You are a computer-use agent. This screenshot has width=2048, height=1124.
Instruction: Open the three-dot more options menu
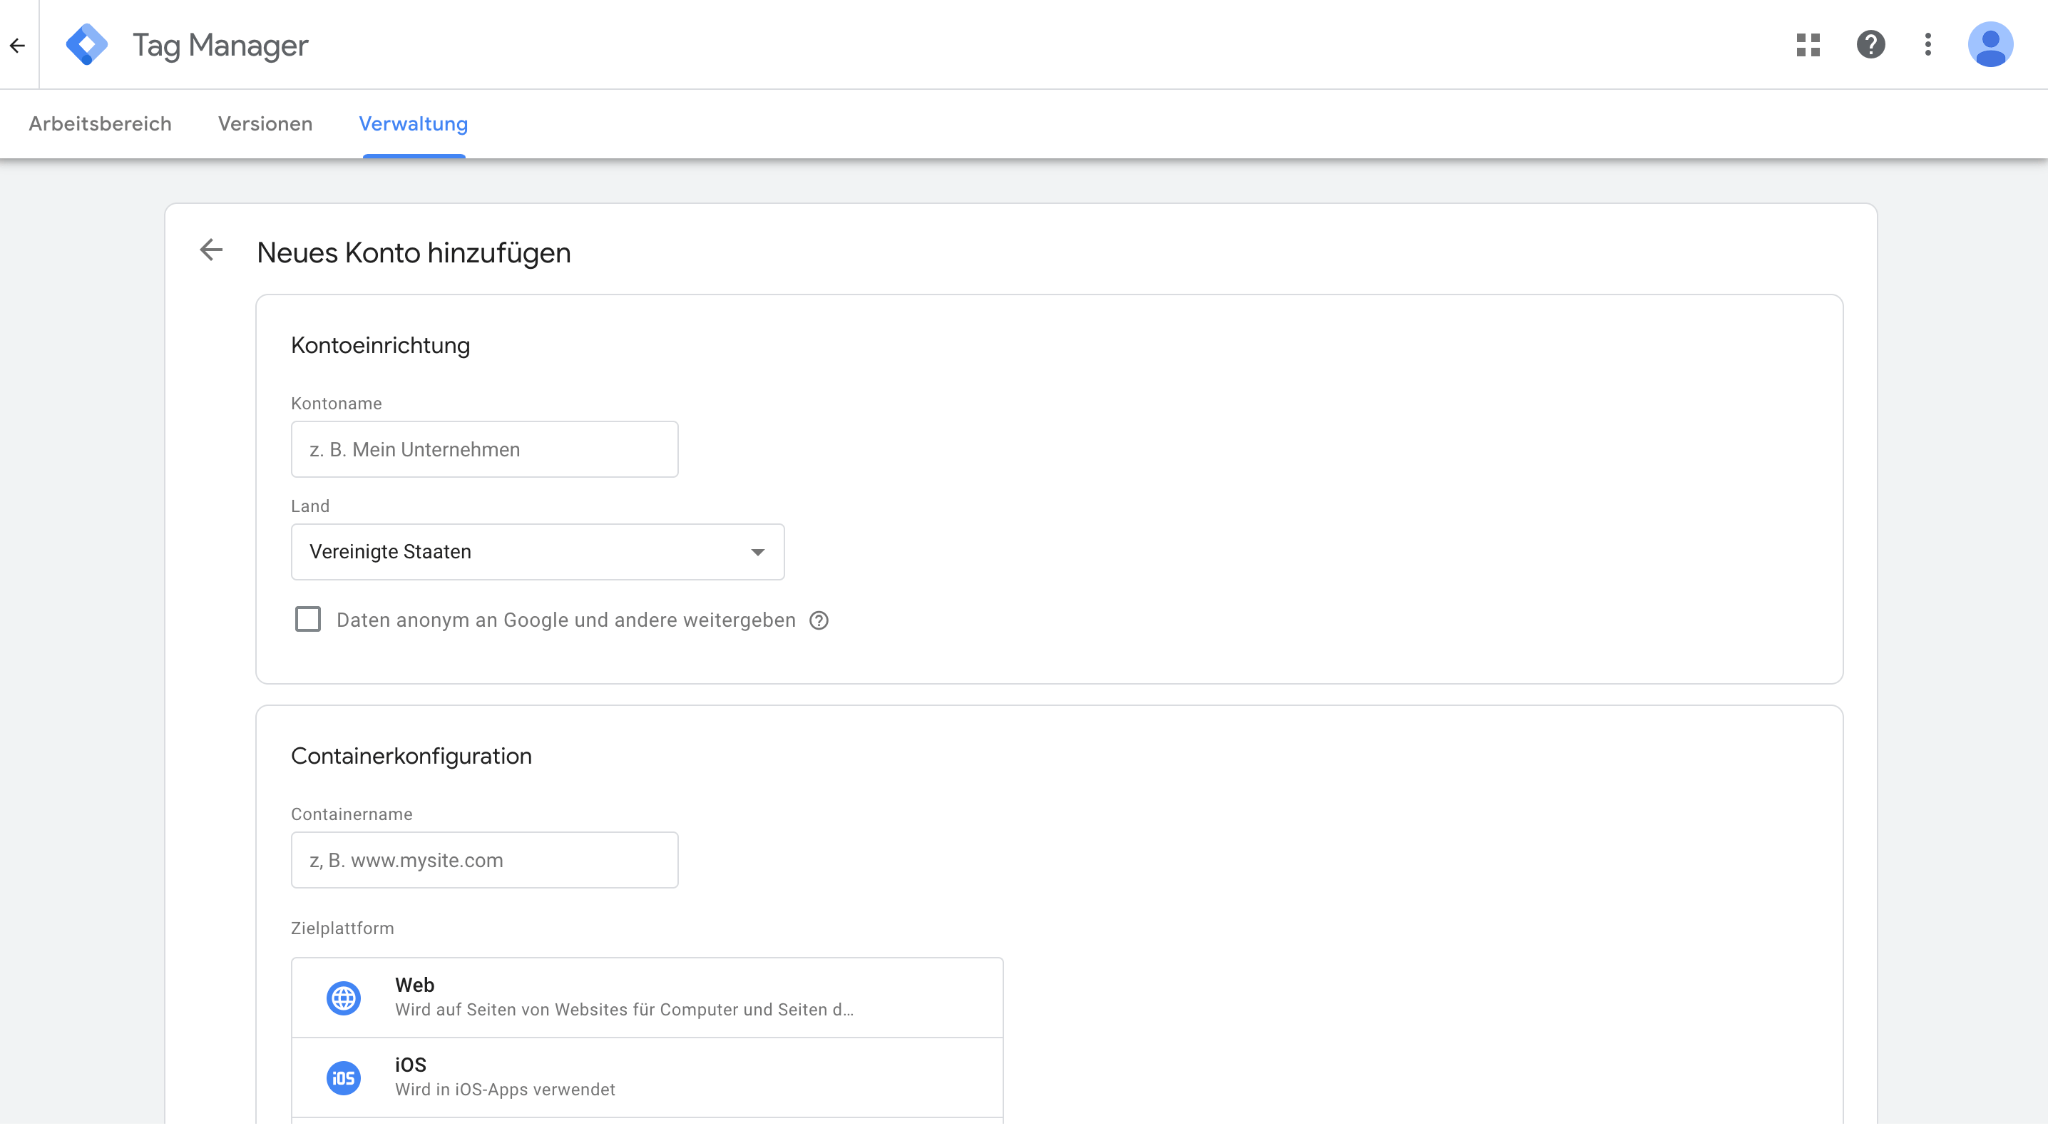click(x=1928, y=44)
